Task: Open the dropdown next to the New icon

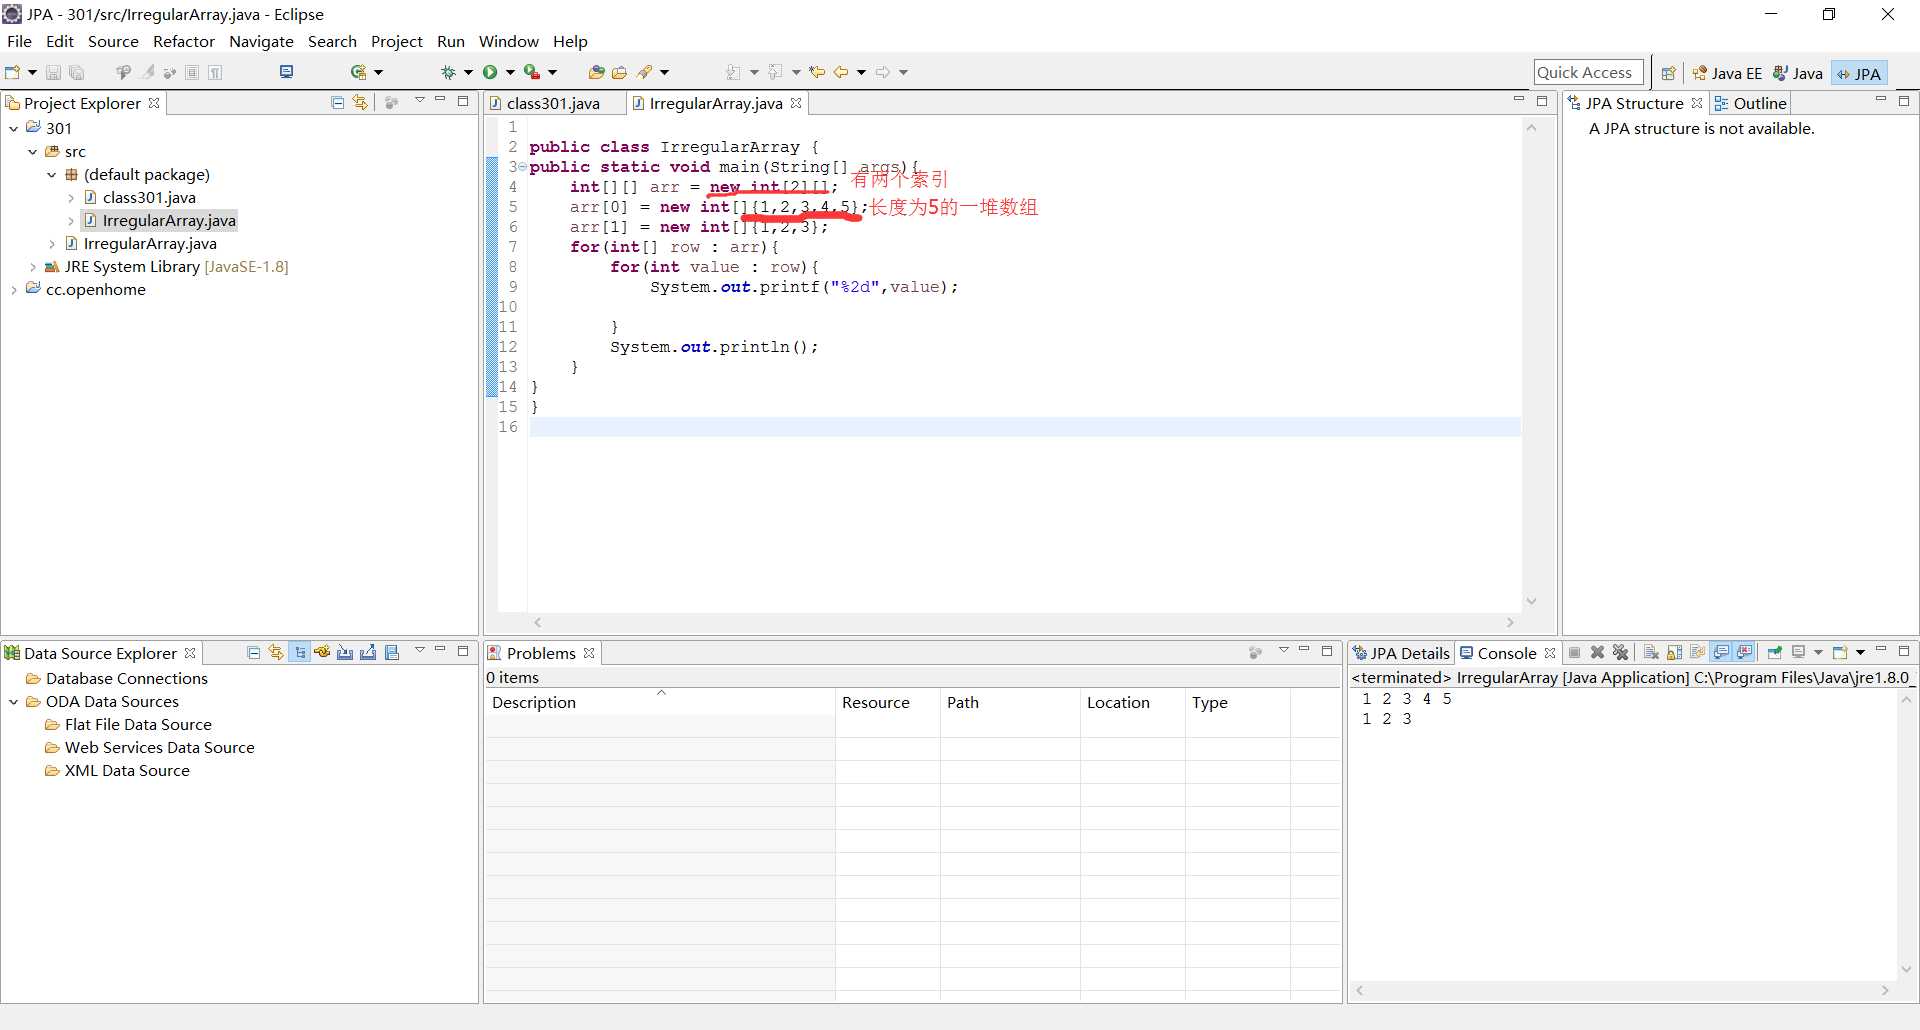Action: click(32, 72)
